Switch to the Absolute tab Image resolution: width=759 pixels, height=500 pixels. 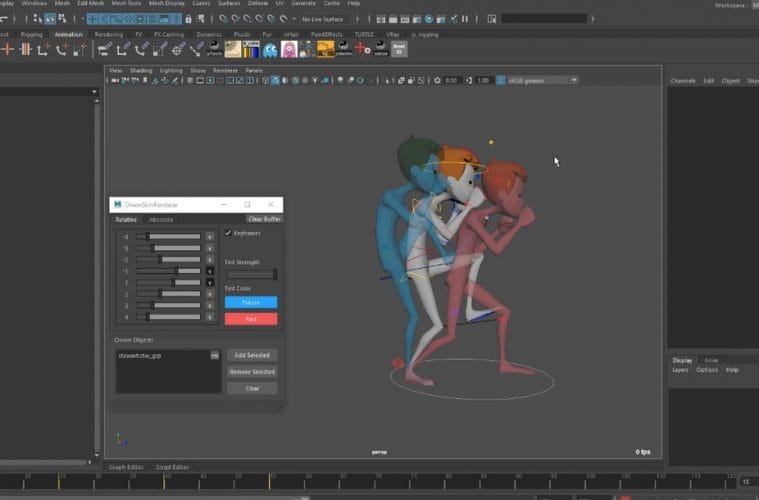click(161, 219)
